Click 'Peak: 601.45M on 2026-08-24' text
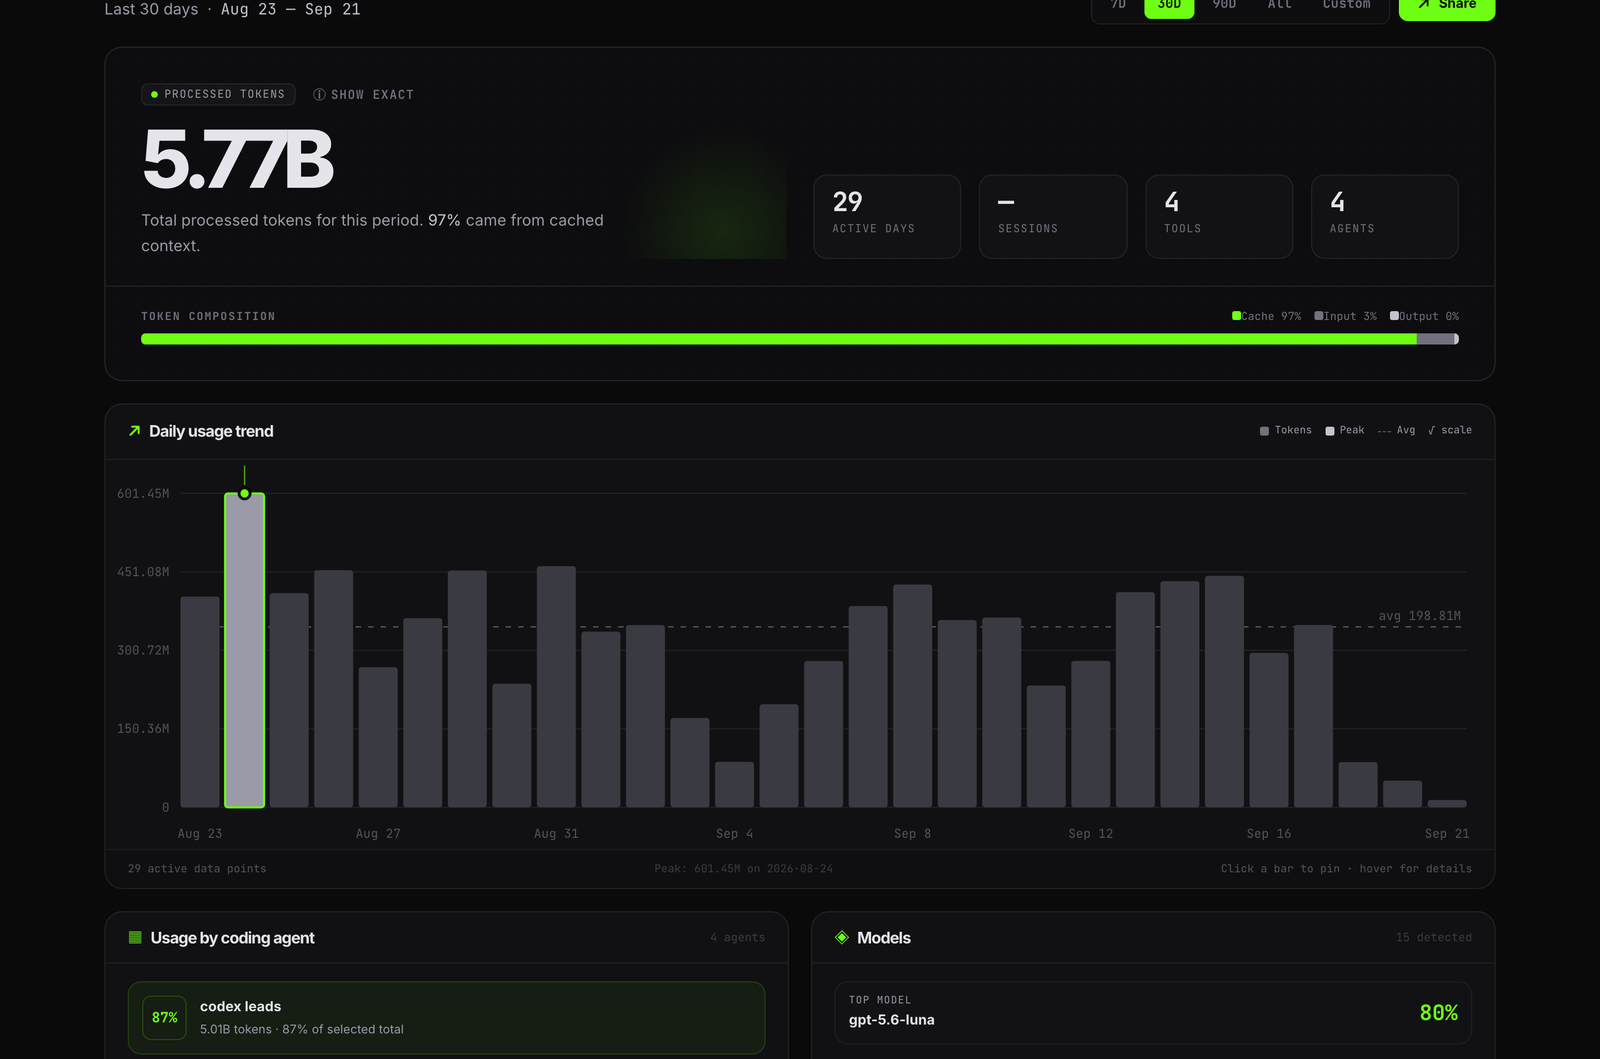 click(743, 869)
